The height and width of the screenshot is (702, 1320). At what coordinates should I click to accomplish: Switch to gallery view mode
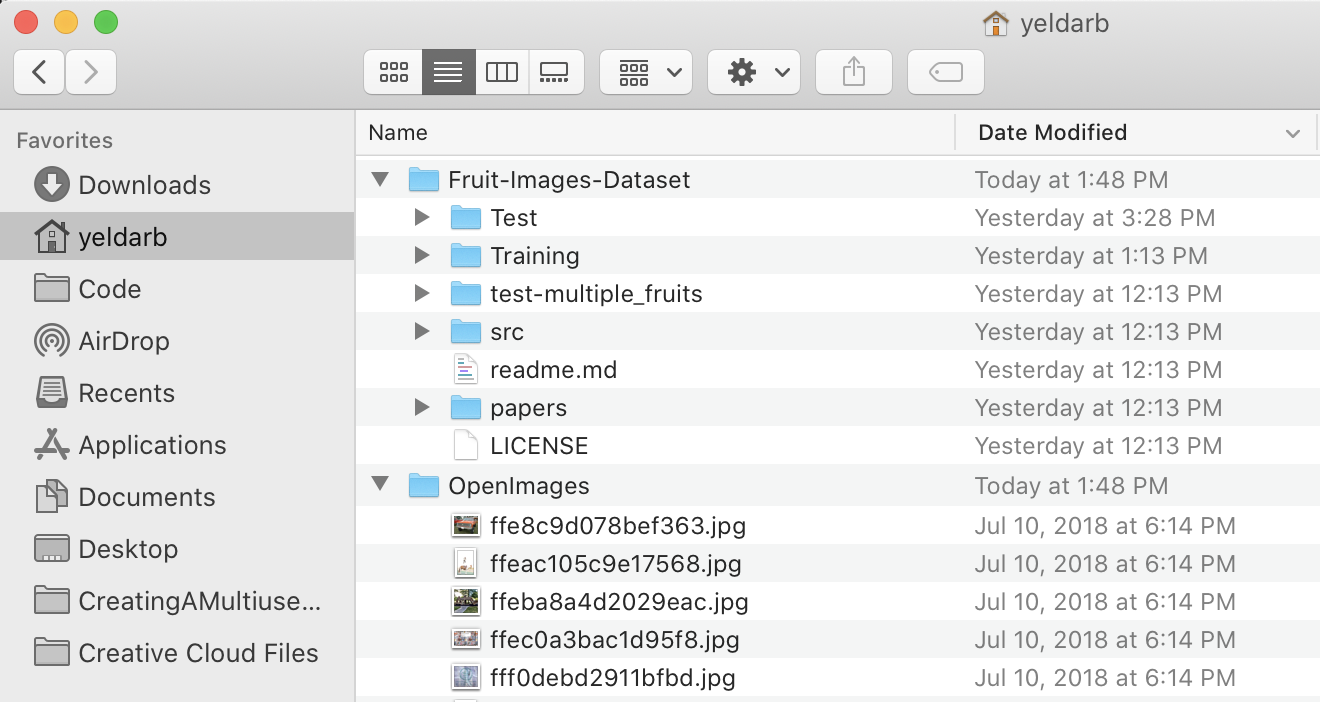click(x=556, y=71)
